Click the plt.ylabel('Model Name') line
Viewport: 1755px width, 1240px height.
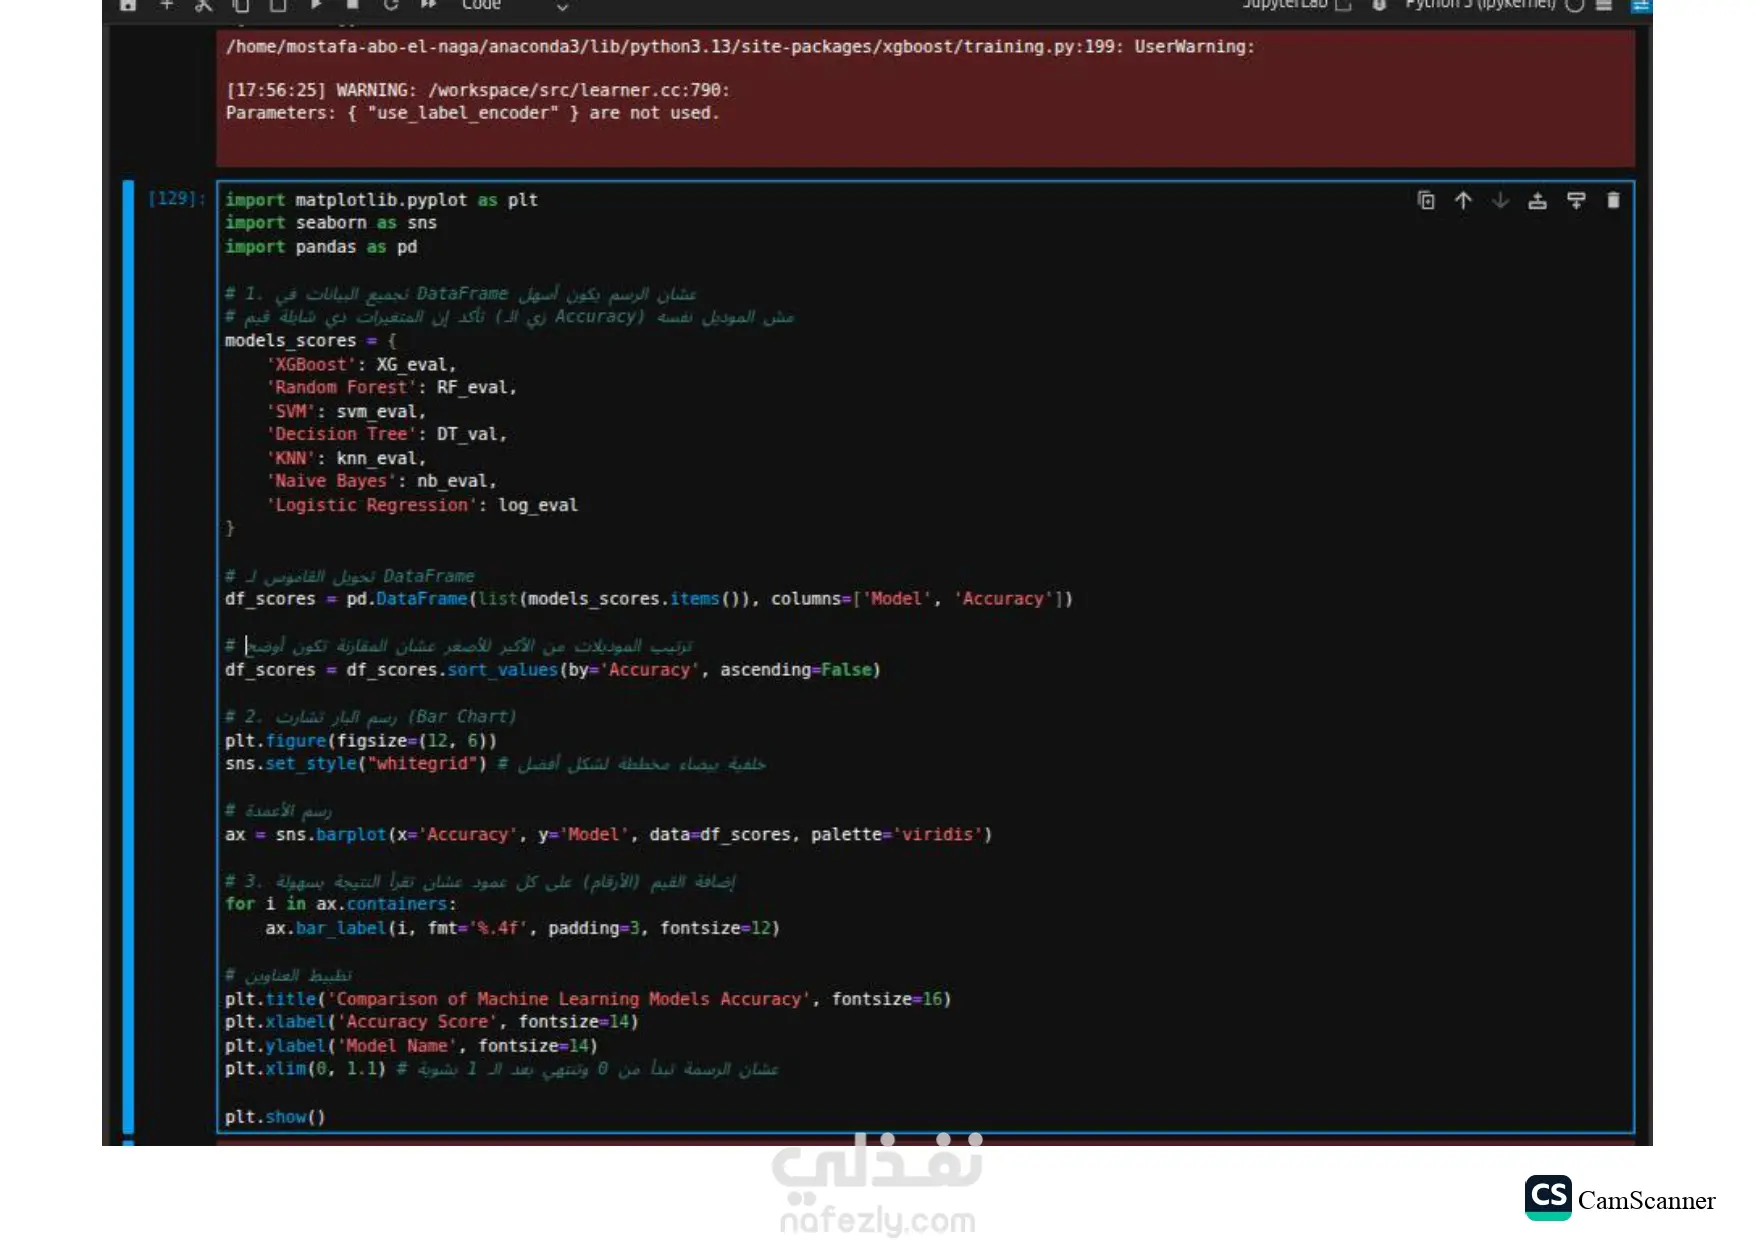coord(411,1047)
